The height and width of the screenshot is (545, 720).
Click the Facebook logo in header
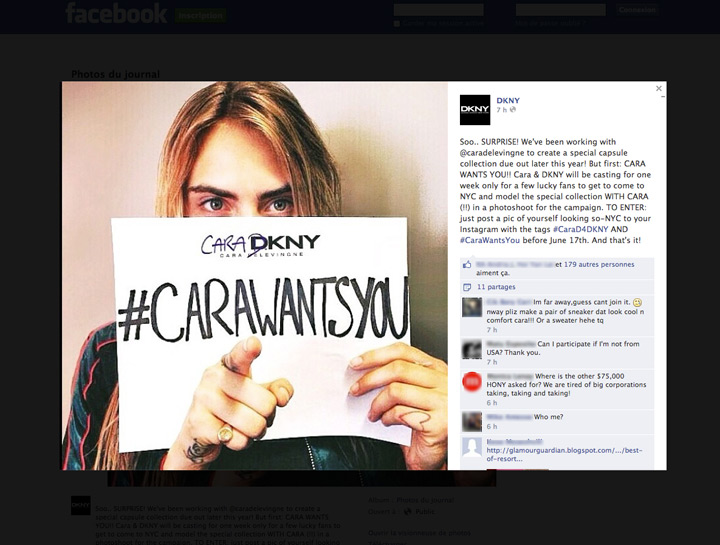click(x=117, y=13)
